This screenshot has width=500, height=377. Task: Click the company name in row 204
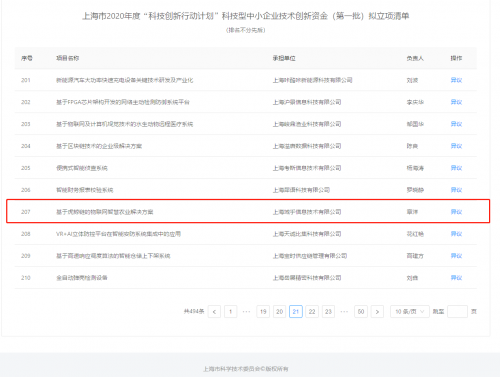click(307, 146)
